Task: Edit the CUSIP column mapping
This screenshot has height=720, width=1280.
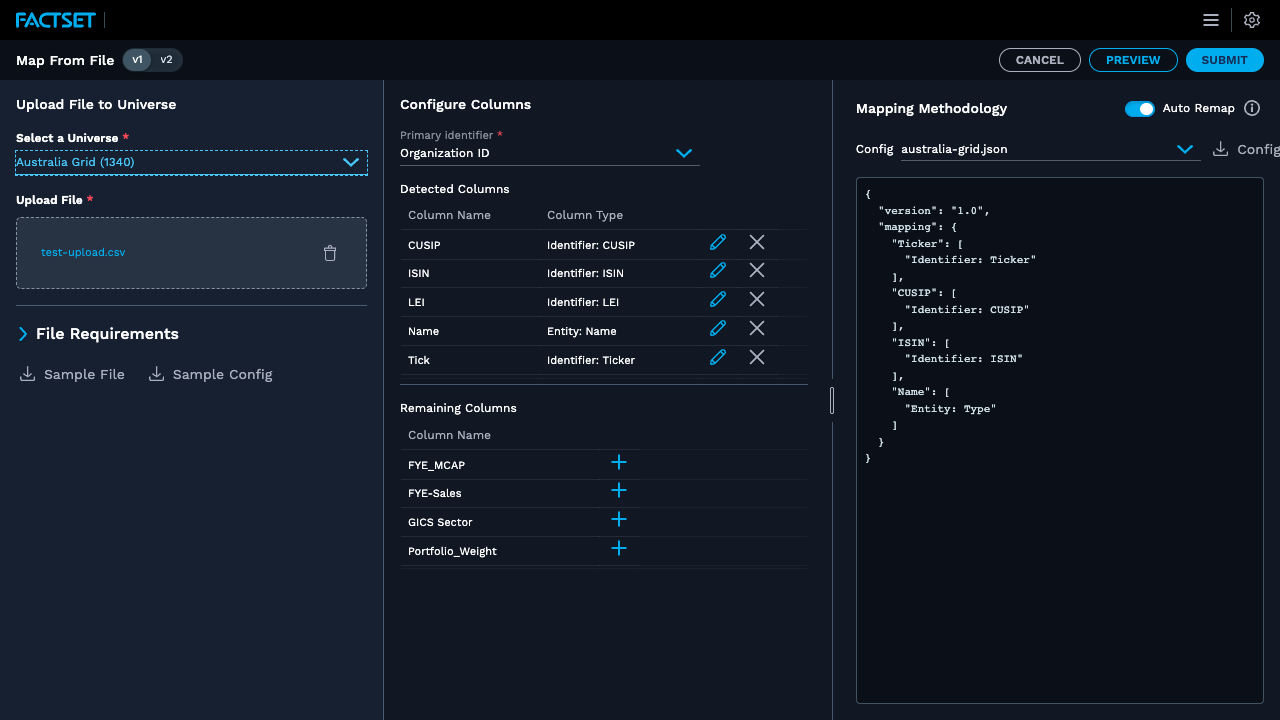Action: [717, 242]
